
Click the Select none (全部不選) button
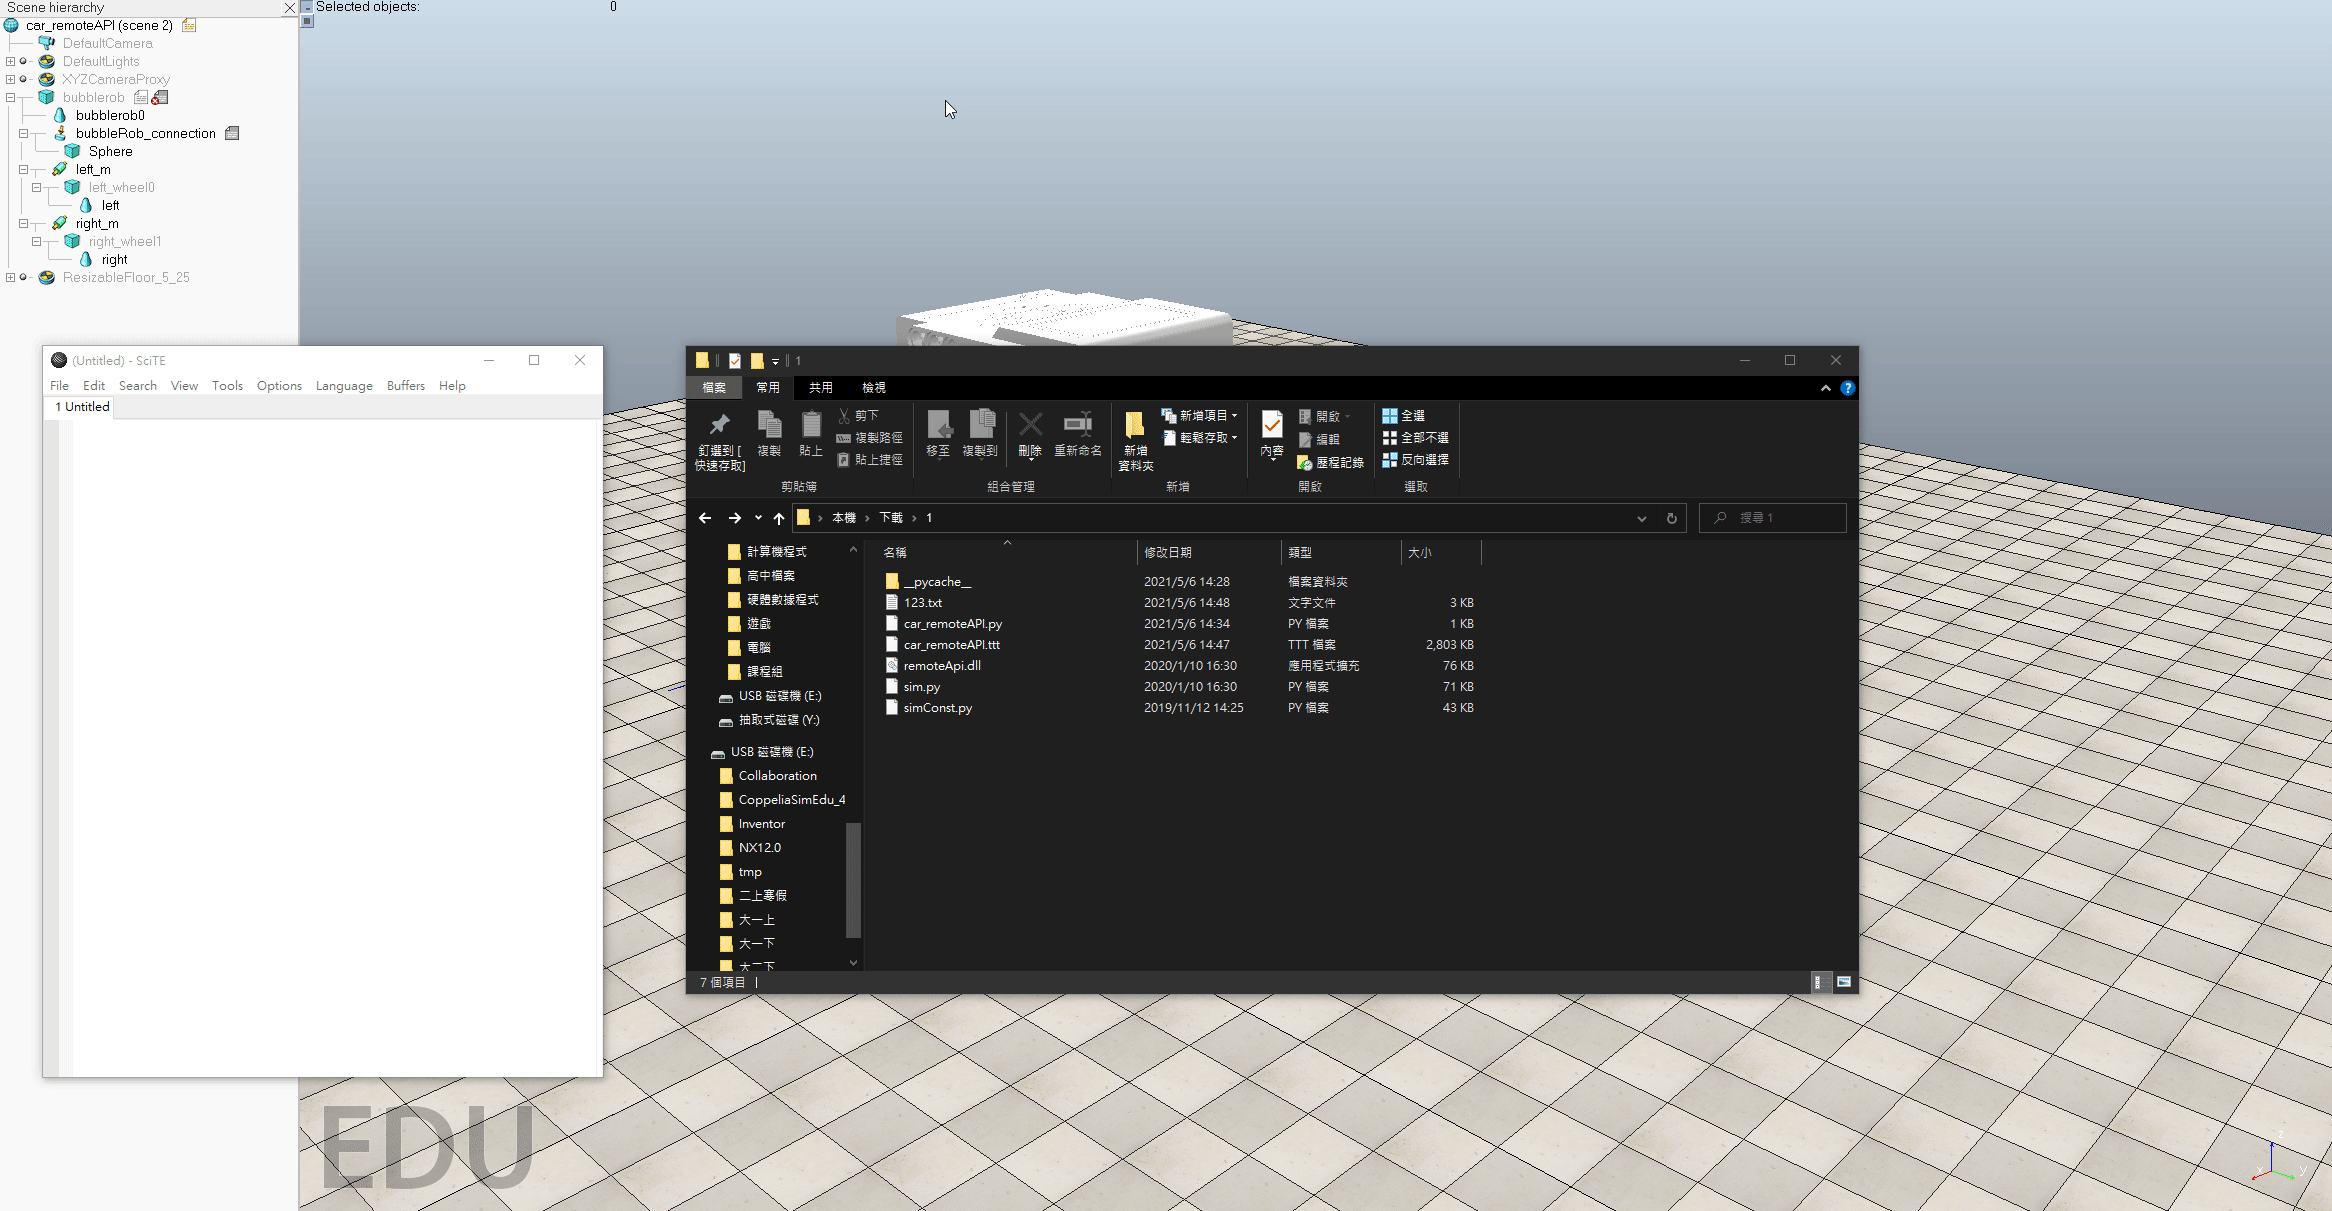coord(1415,437)
